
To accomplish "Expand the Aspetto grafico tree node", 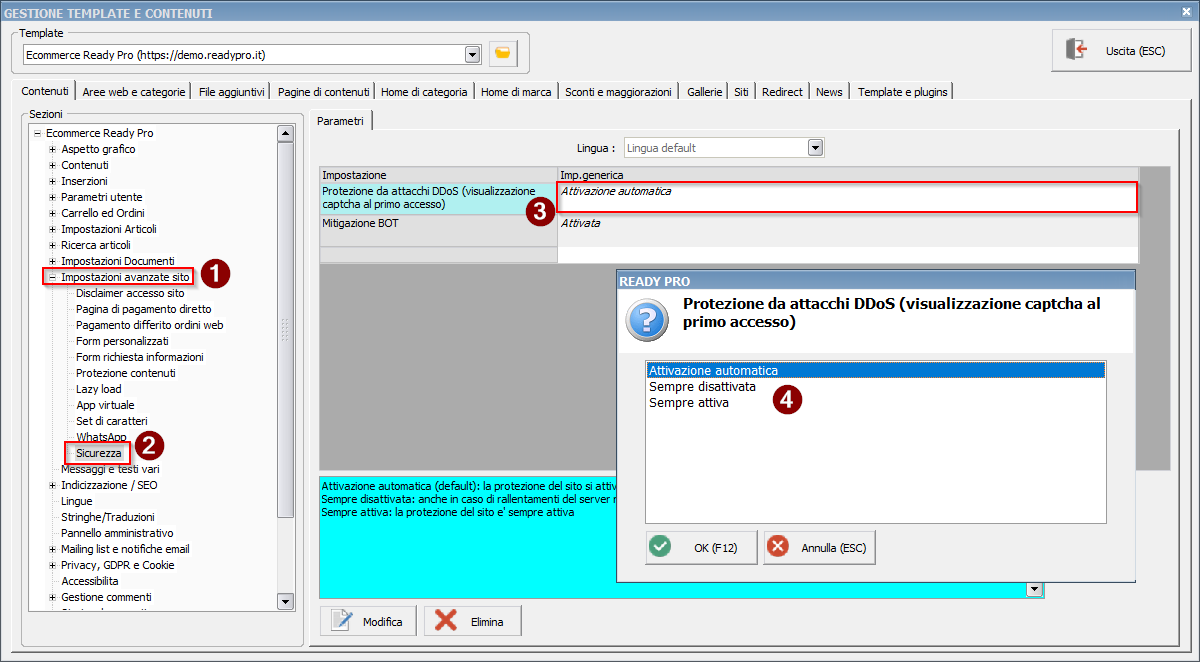I will (52, 149).
